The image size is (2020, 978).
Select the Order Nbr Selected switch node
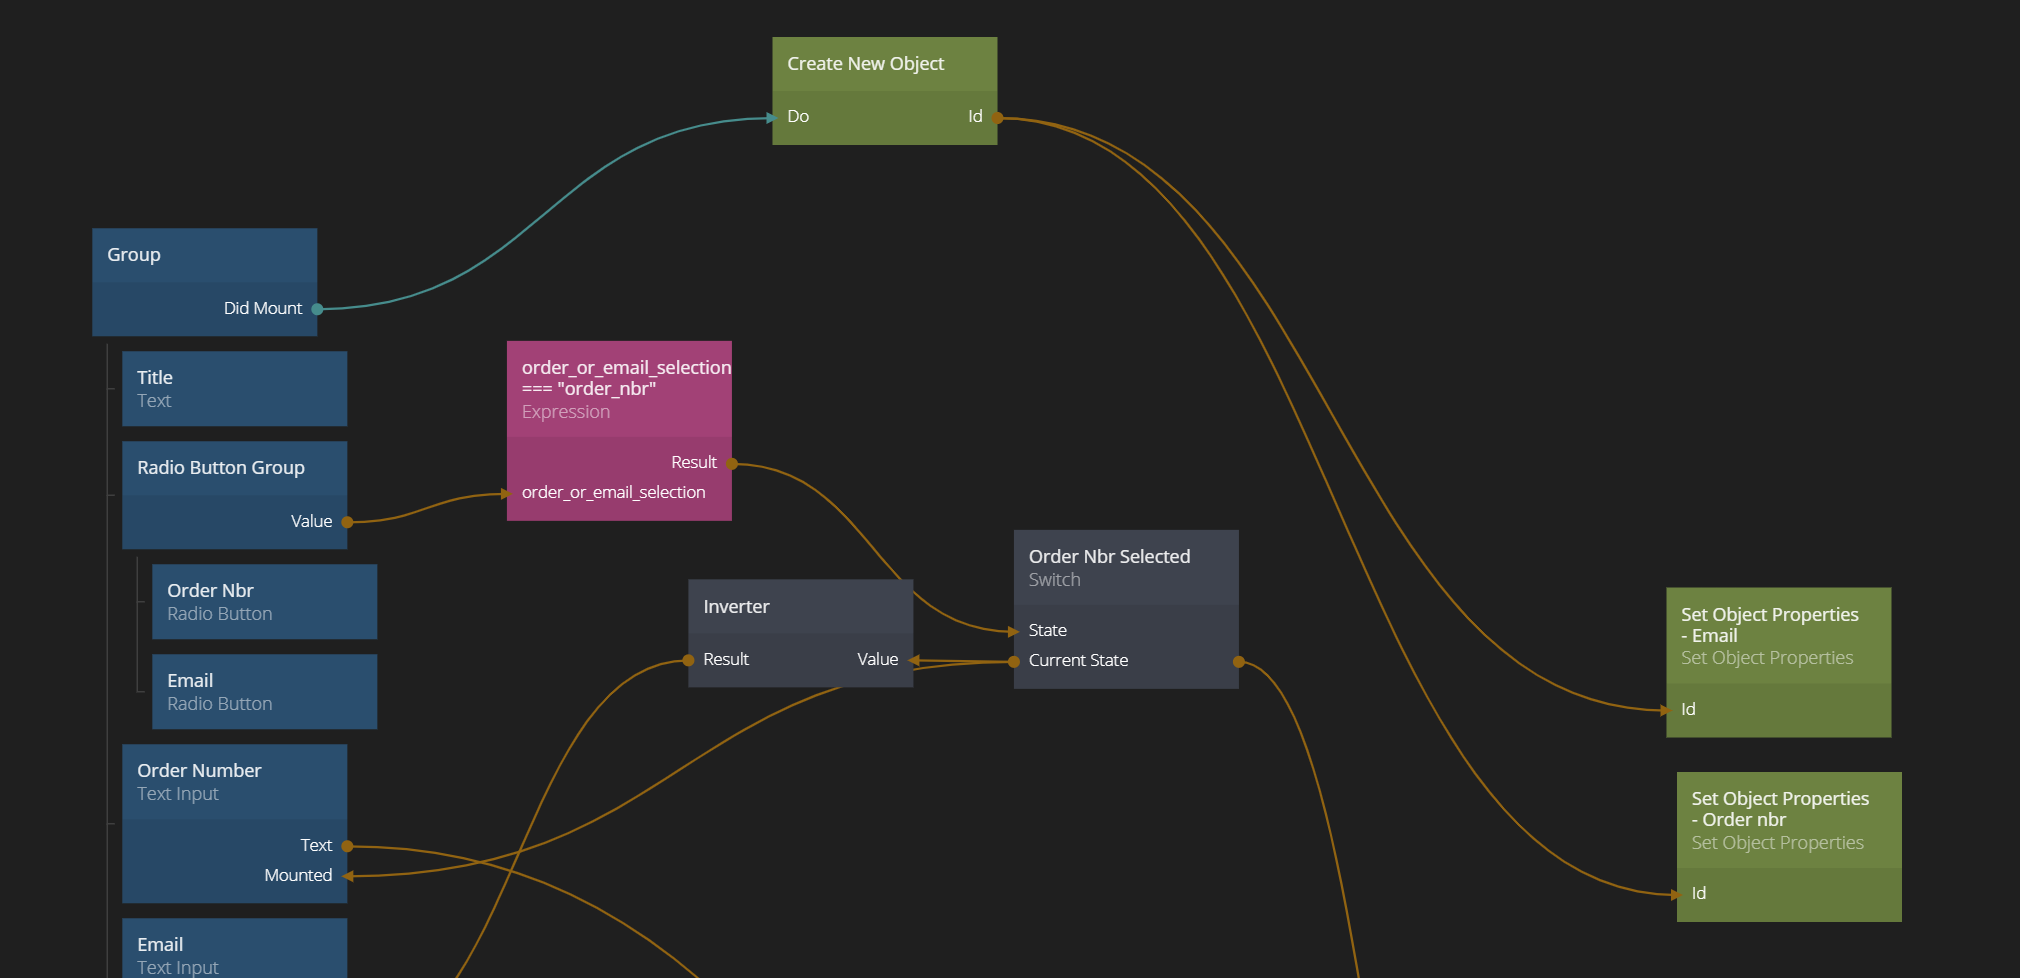(x=1125, y=567)
